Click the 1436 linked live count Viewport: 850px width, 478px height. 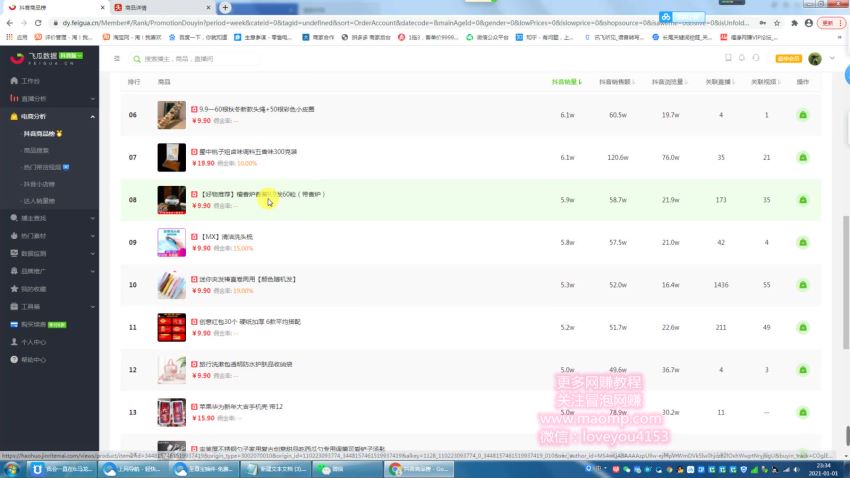point(720,285)
